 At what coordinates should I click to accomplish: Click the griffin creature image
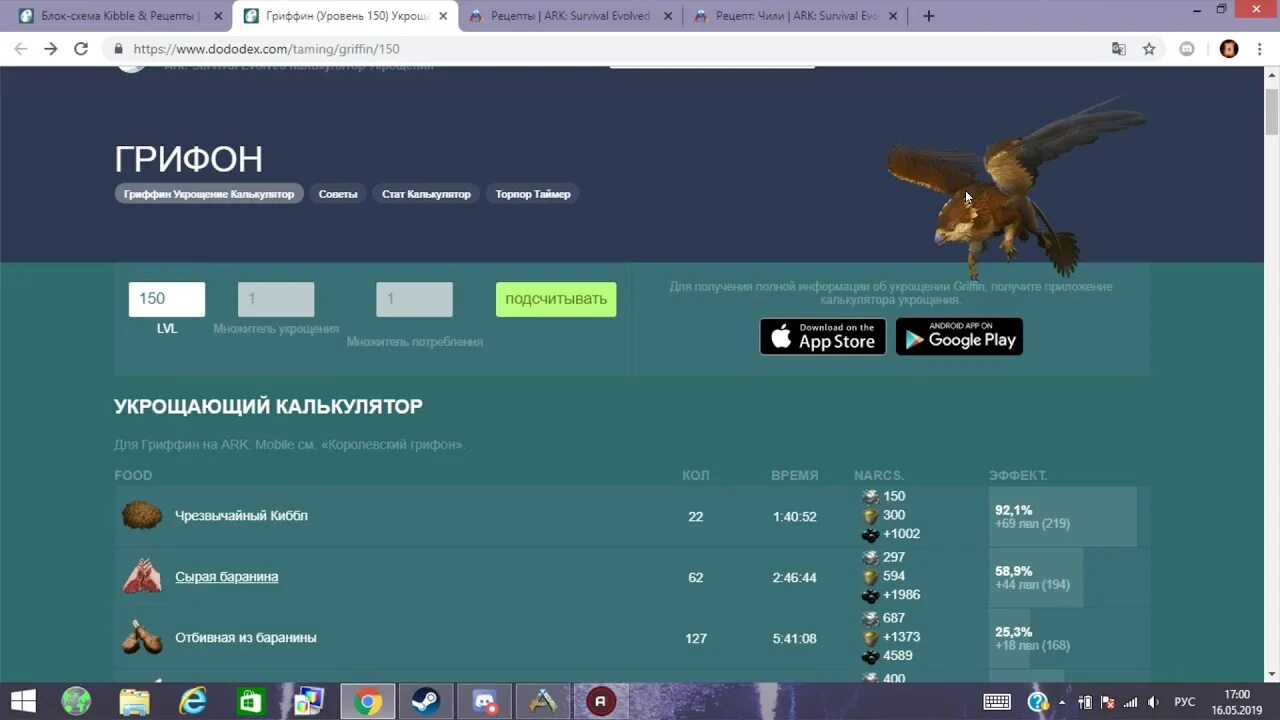[1015, 190]
